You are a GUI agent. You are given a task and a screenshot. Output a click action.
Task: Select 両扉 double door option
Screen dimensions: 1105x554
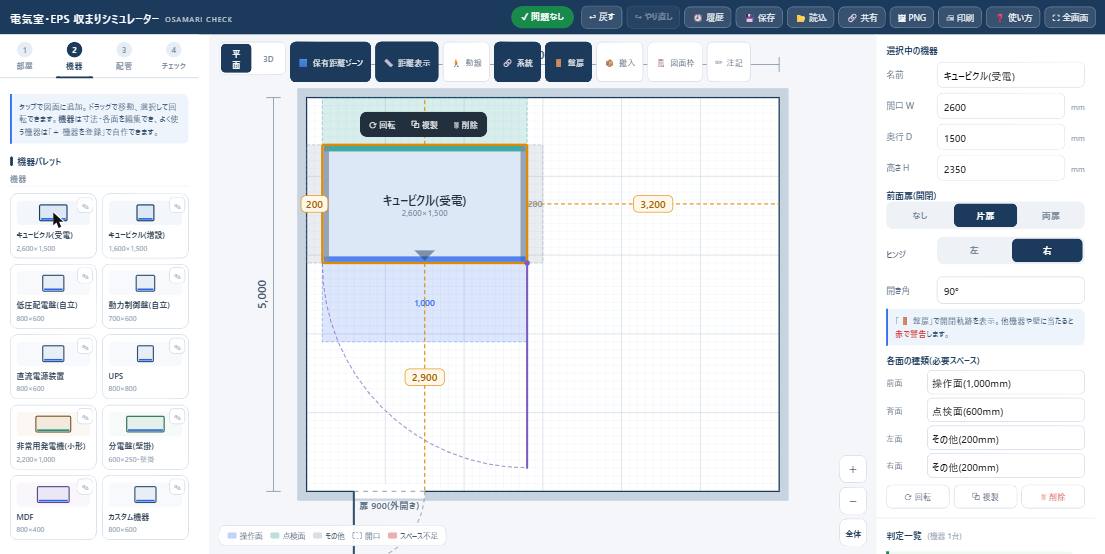pos(1050,216)
